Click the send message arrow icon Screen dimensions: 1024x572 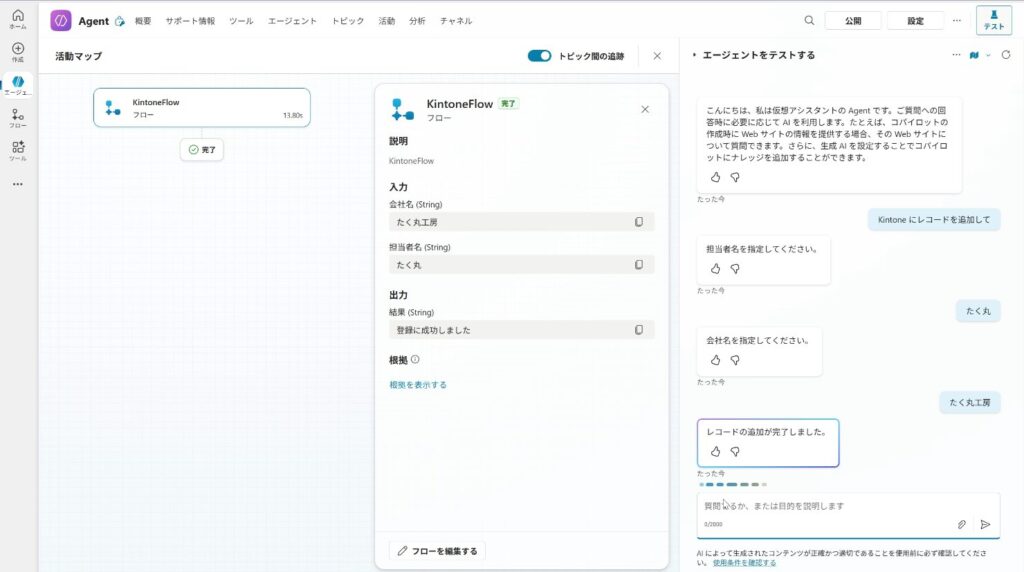click(985, 524)
